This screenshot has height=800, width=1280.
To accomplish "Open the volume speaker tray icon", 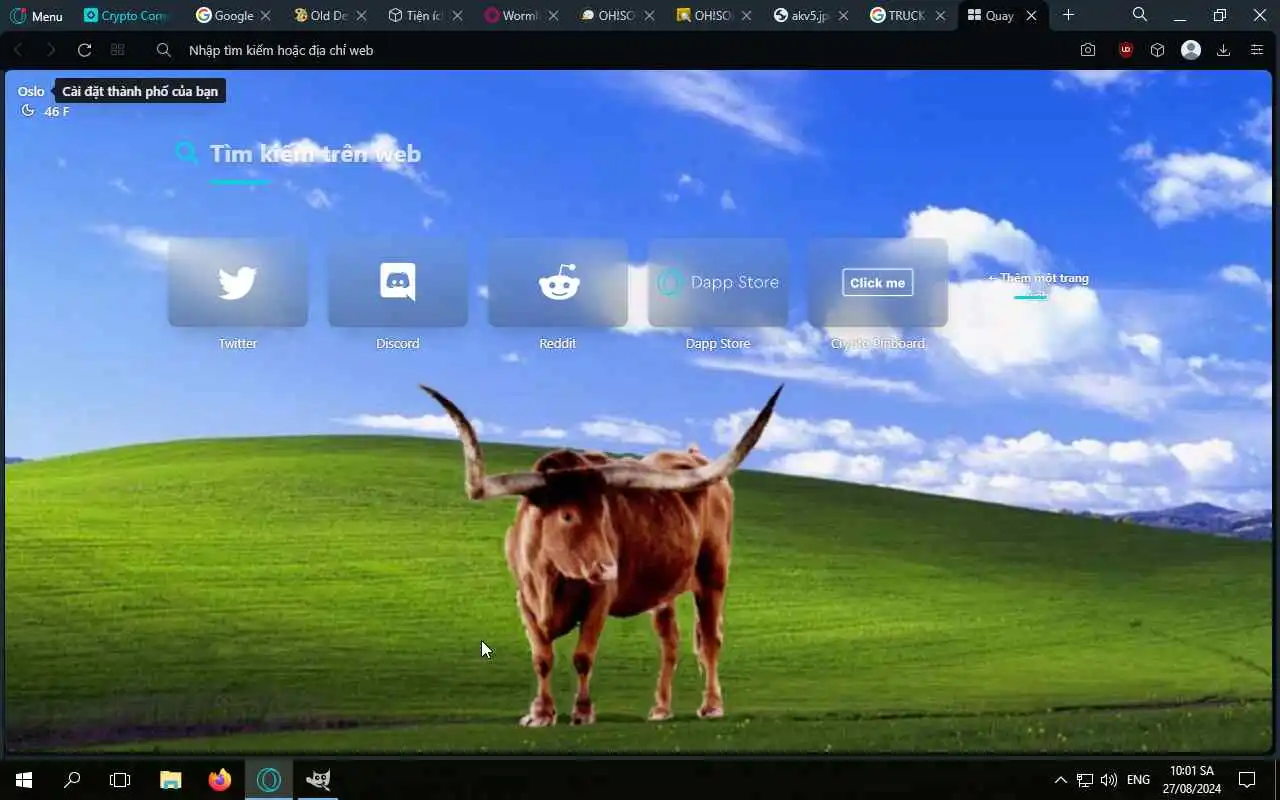I will point(1109,780).
